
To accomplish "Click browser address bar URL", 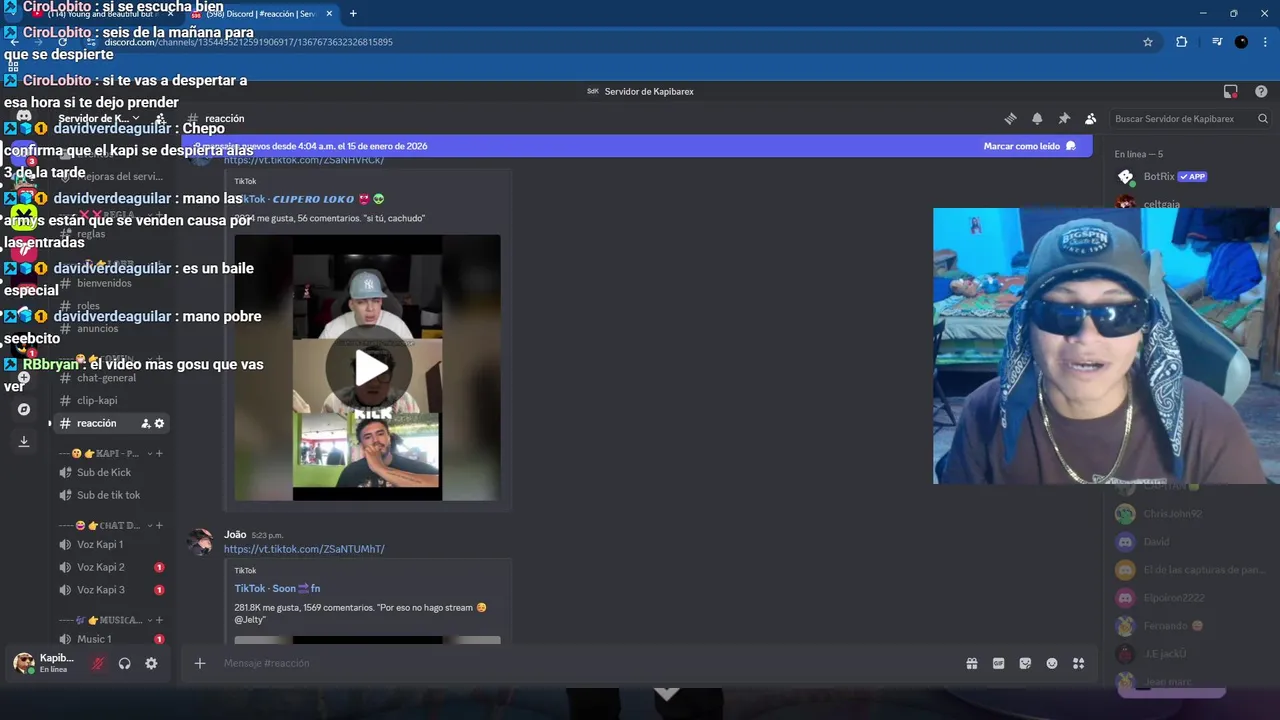I will (248, 42).
